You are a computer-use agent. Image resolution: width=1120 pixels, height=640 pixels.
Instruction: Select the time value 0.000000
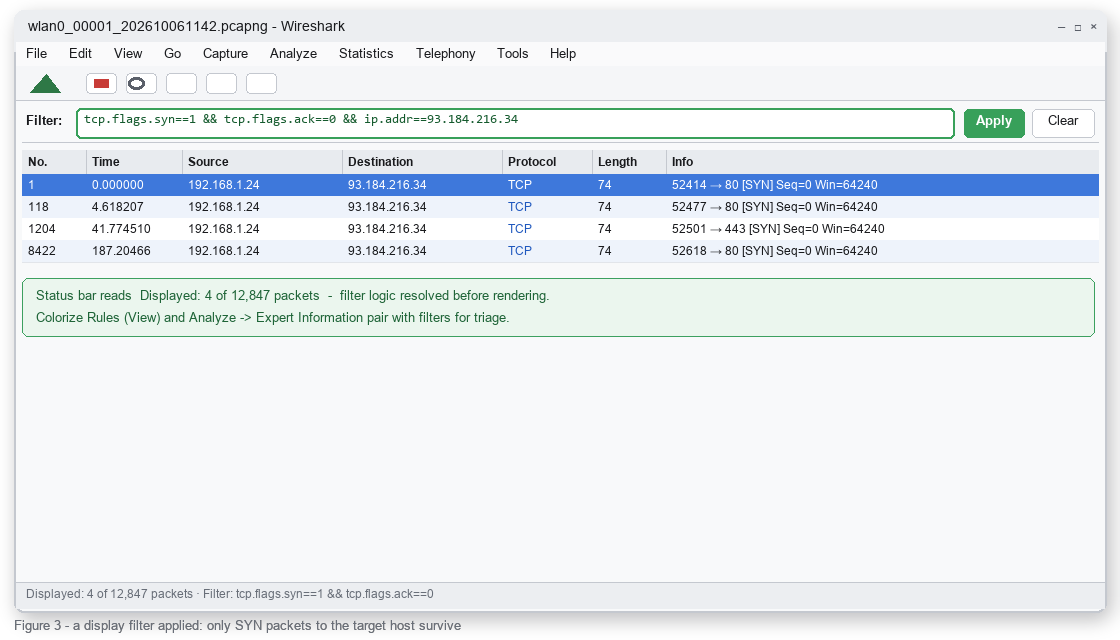118,185
